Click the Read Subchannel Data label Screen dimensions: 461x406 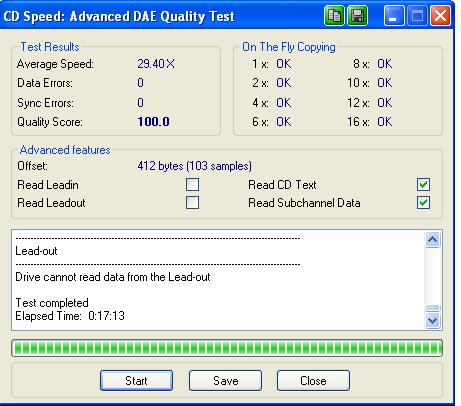[x=304, y=203]
